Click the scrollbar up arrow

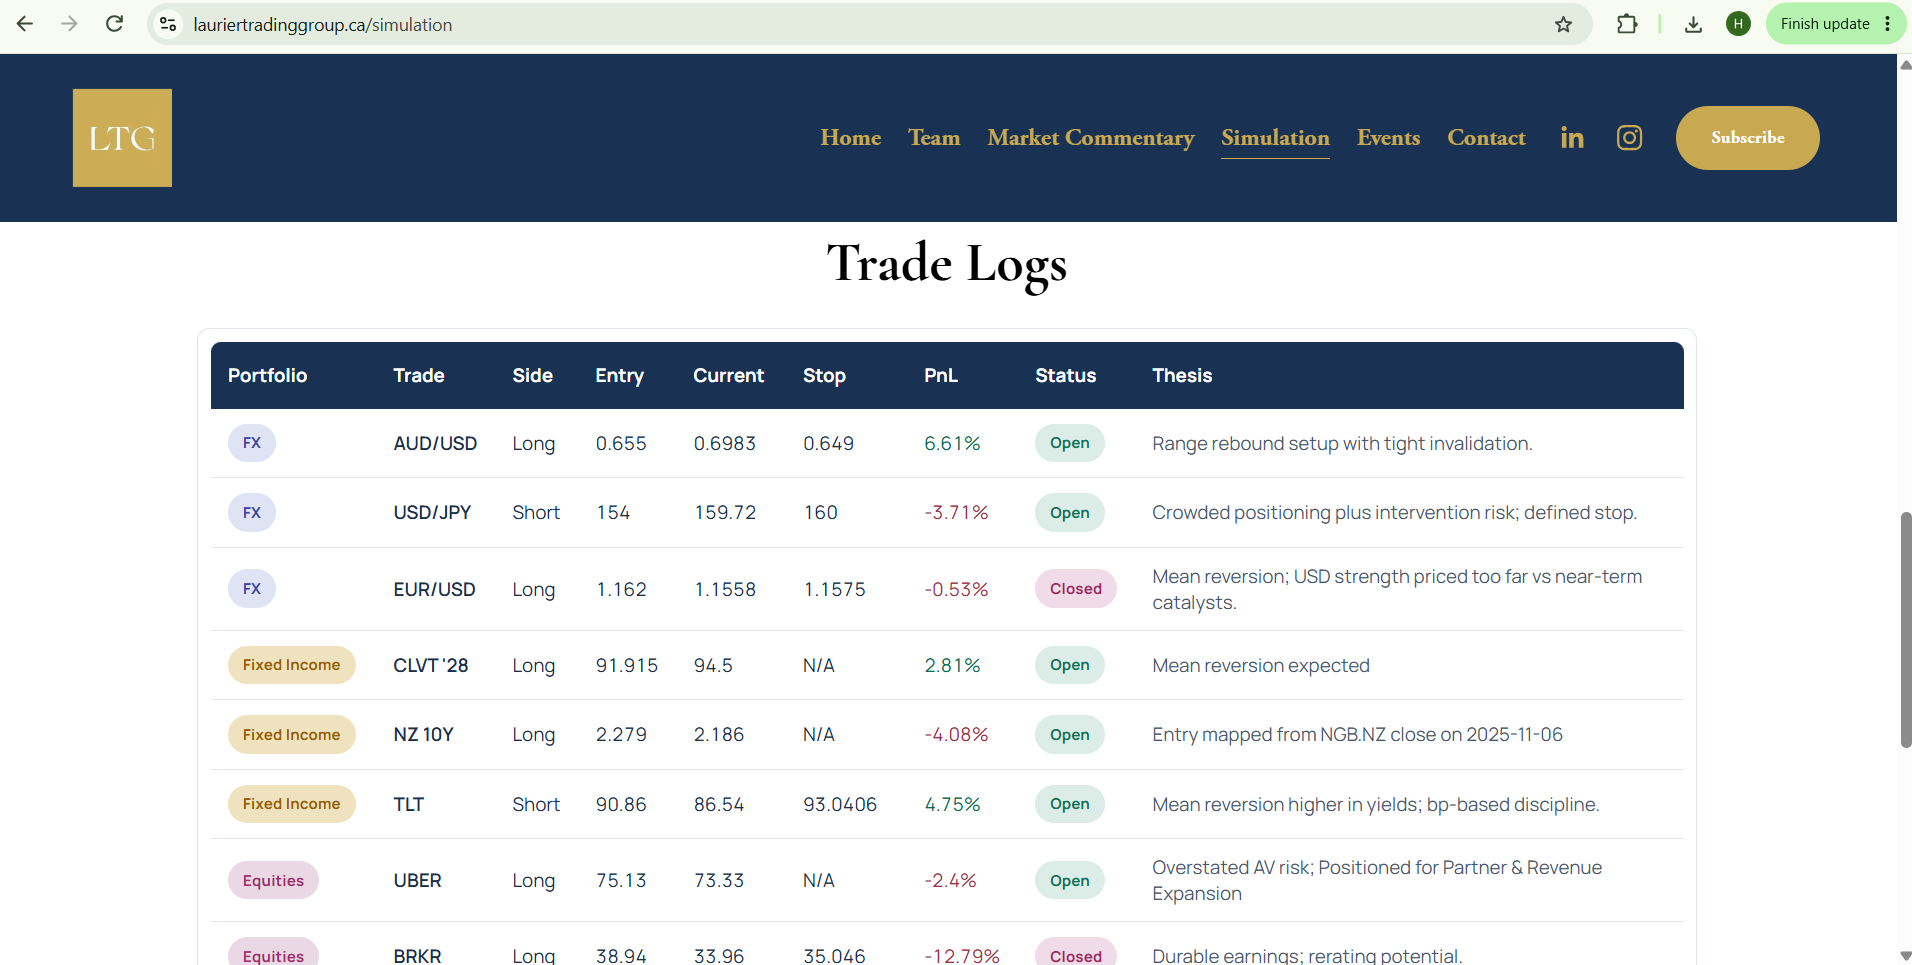(x=1905, y=65)
